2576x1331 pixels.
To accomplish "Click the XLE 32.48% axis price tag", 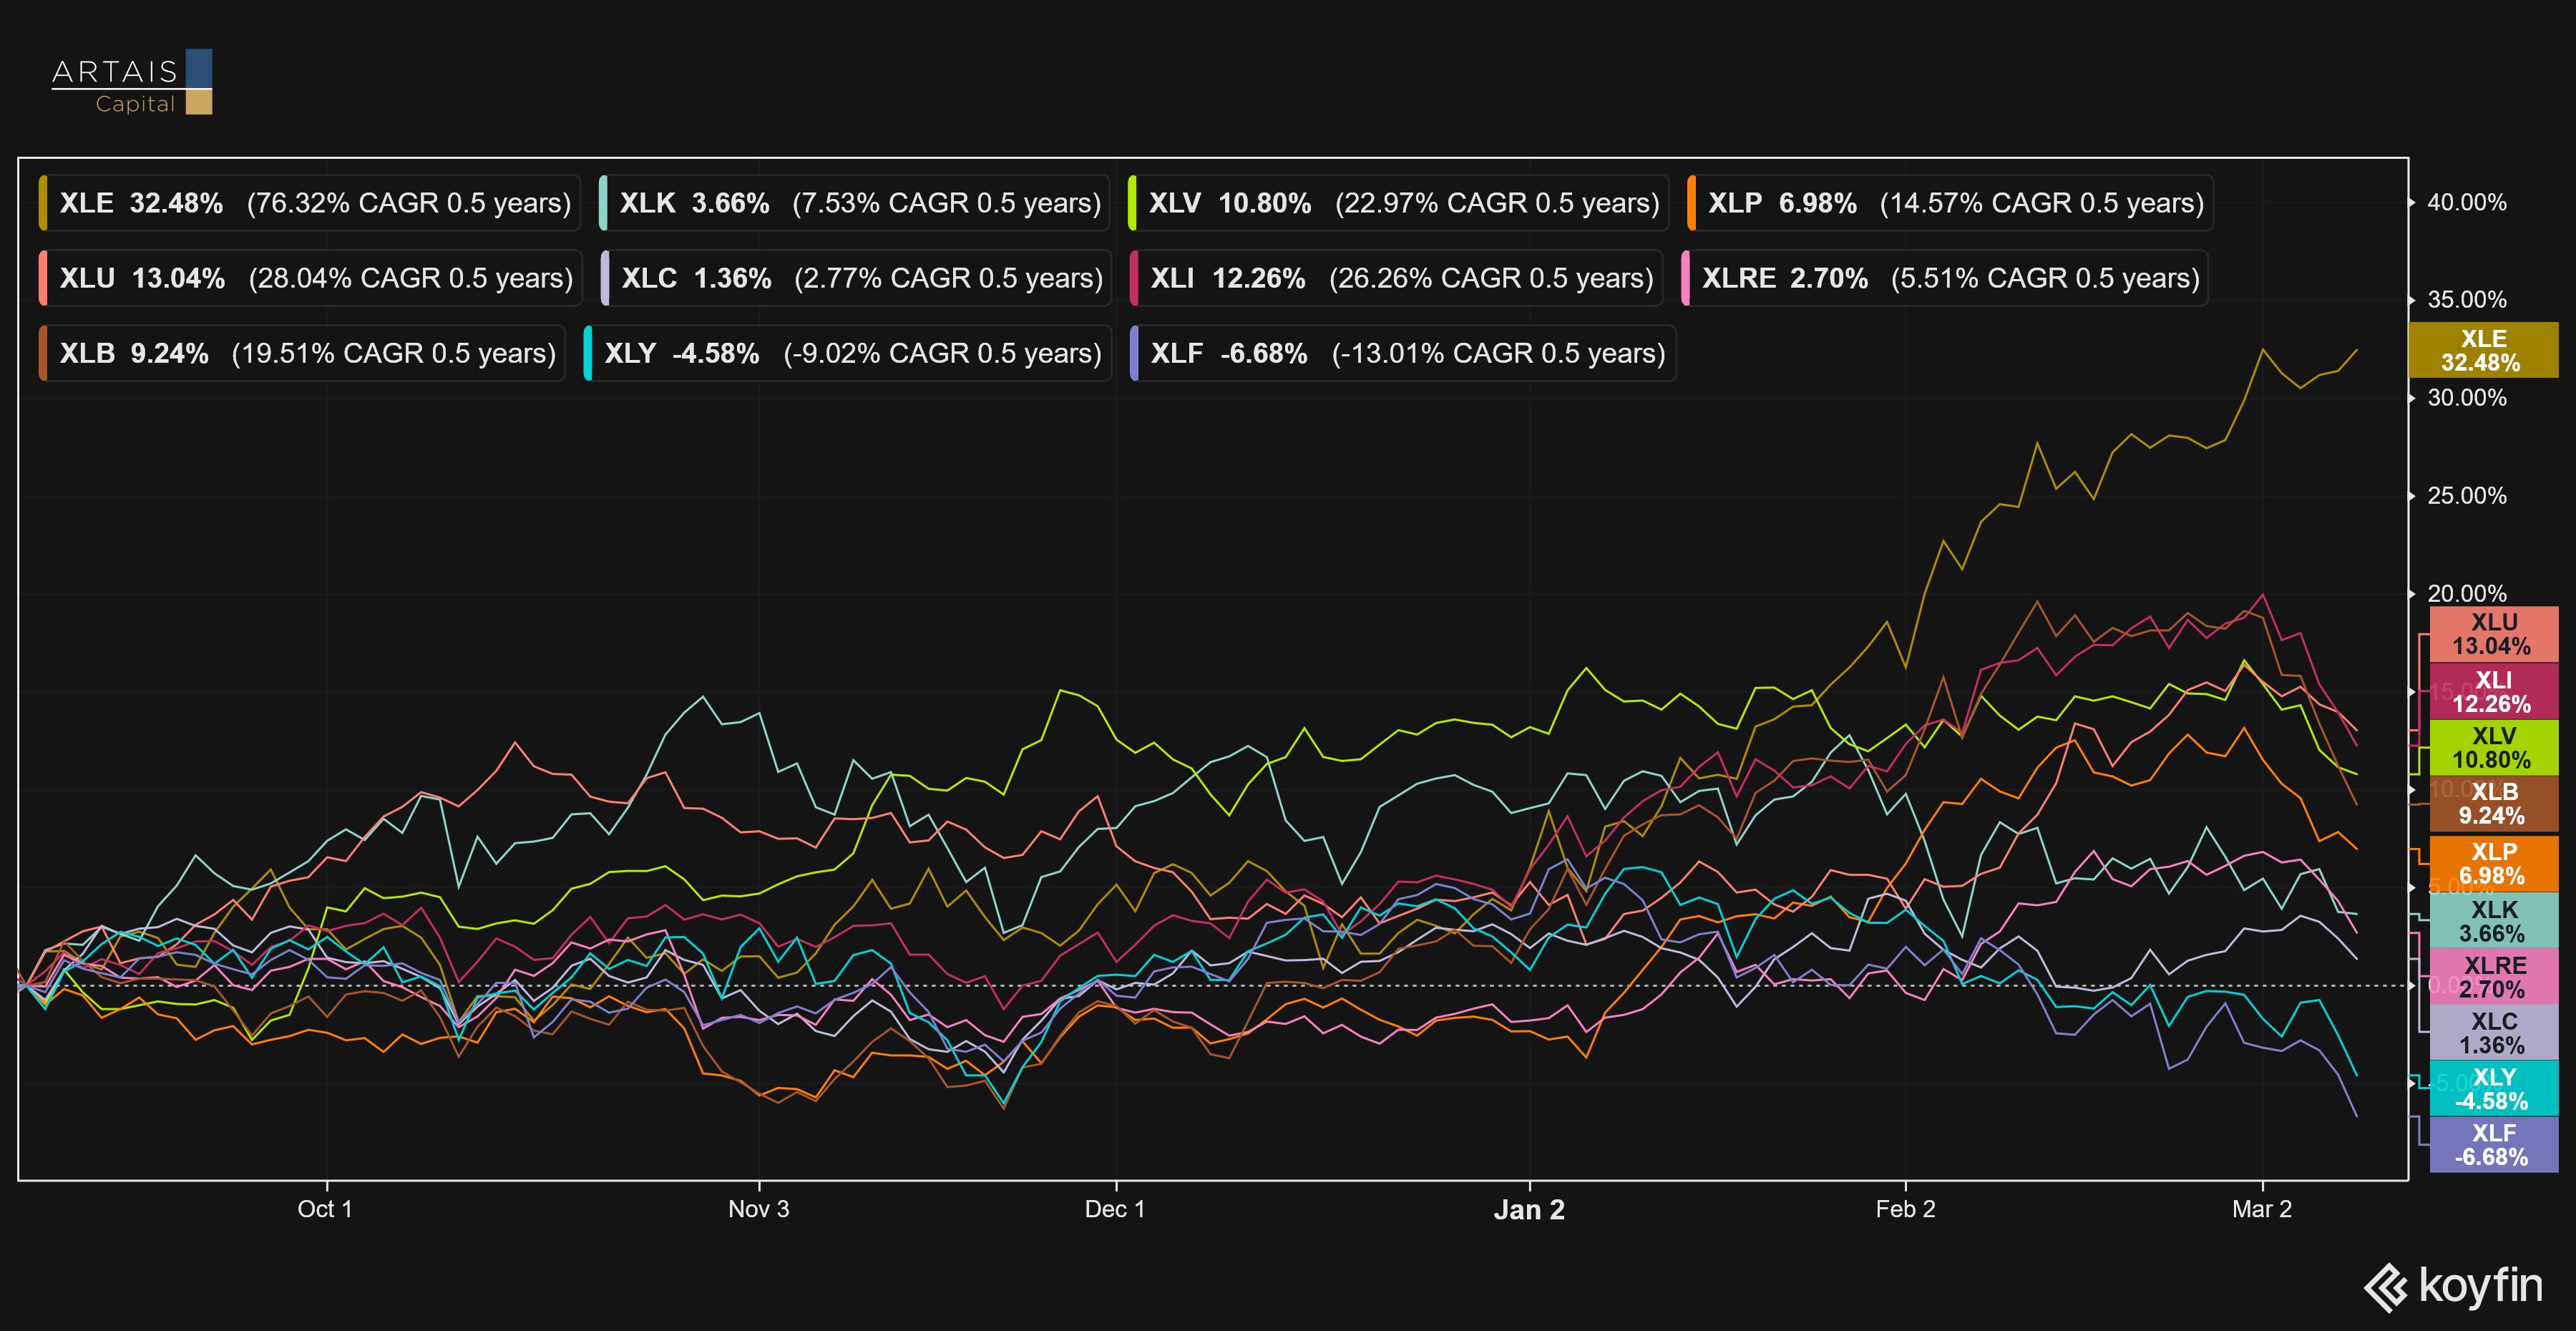I will (x=2482, y=351).
